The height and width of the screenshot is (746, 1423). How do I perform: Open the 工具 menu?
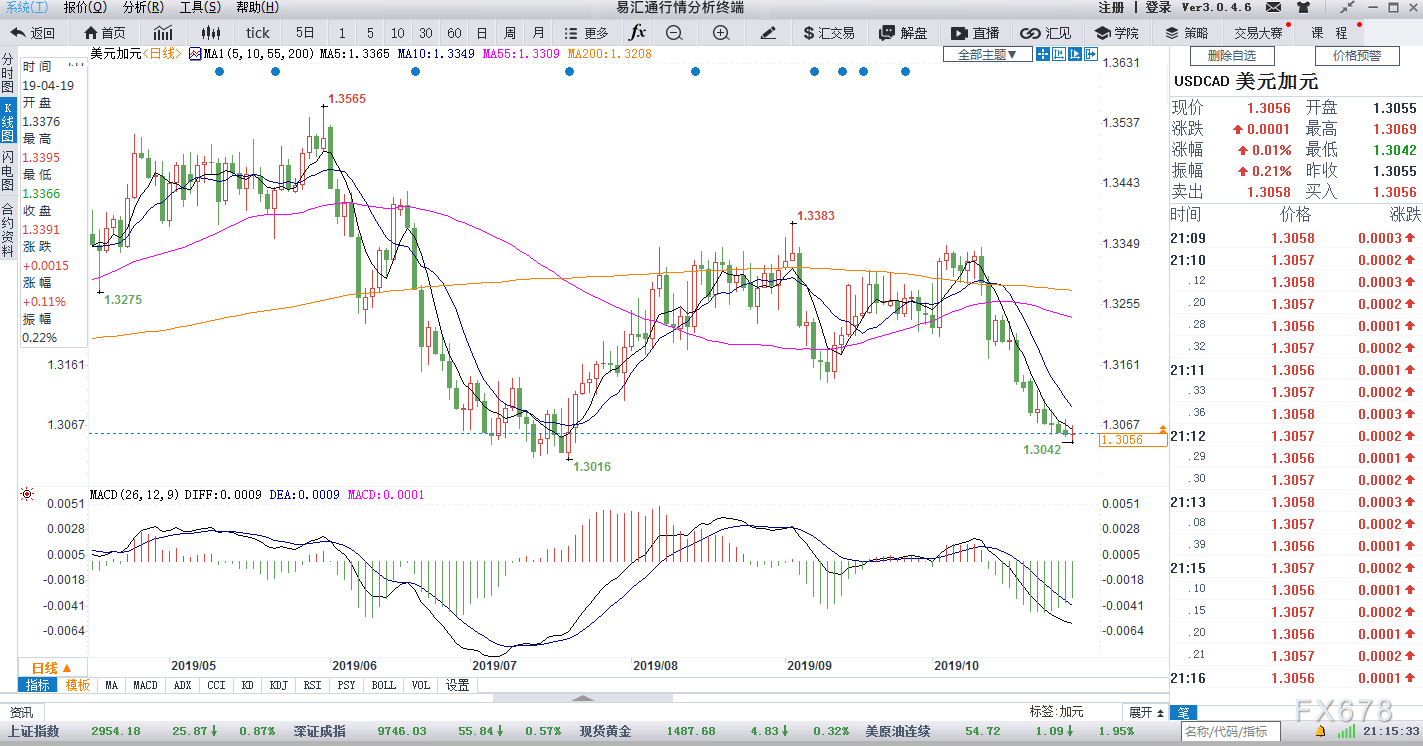pyautogui.click(x=200, y=7)
